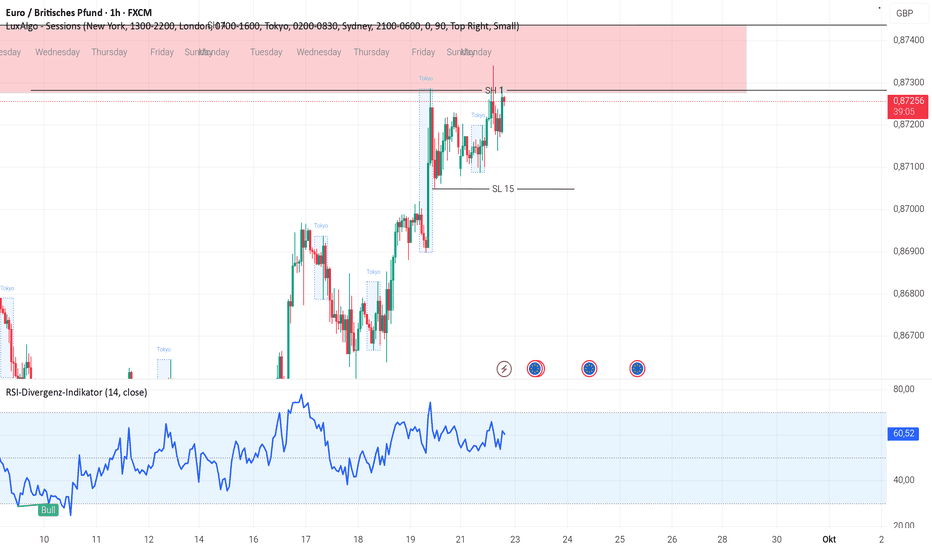
Task: Click the 20,00 RSI scale label
Action: pos(903,525)
